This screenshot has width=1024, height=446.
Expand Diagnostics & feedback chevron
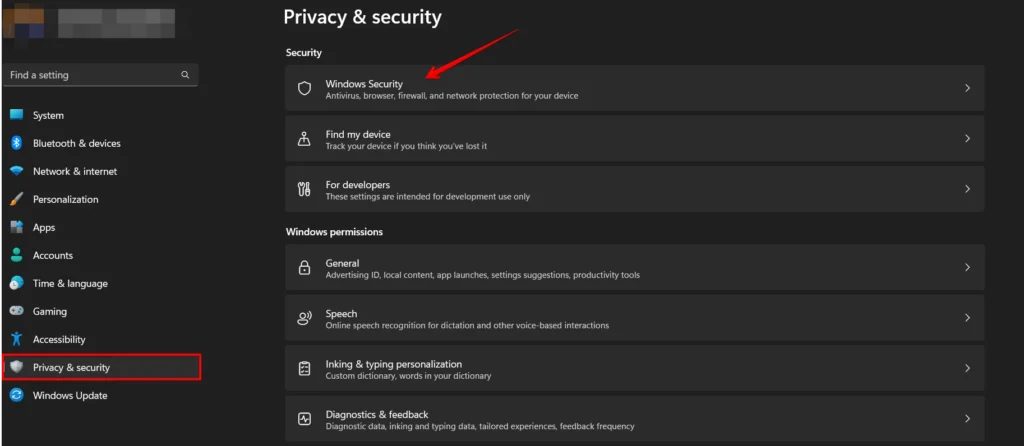point(968,419)
